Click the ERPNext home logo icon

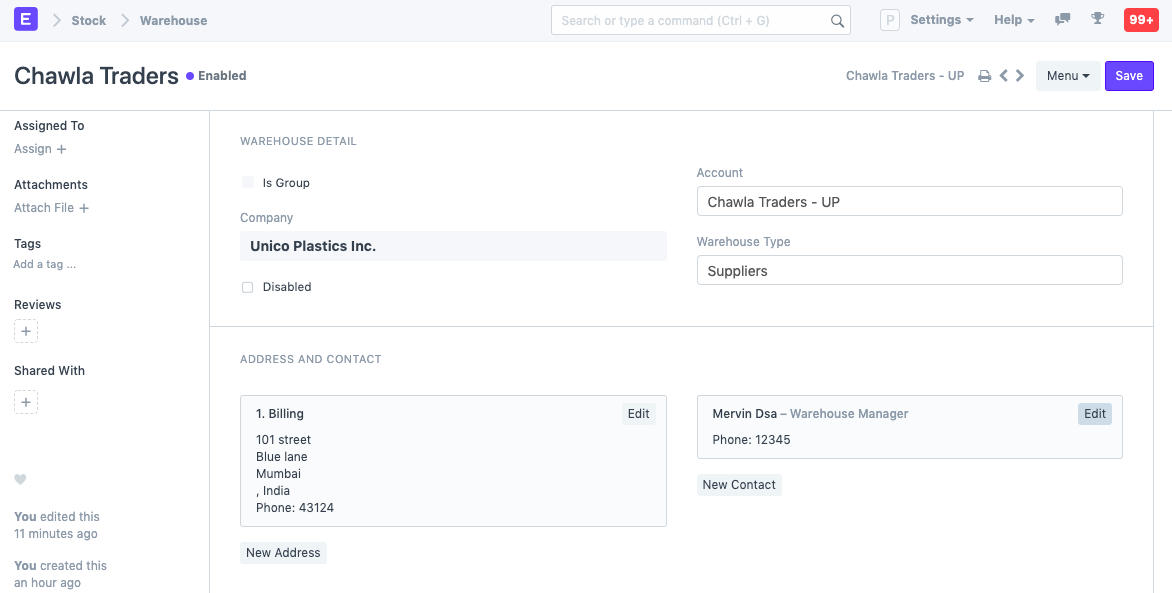point(26,20)
